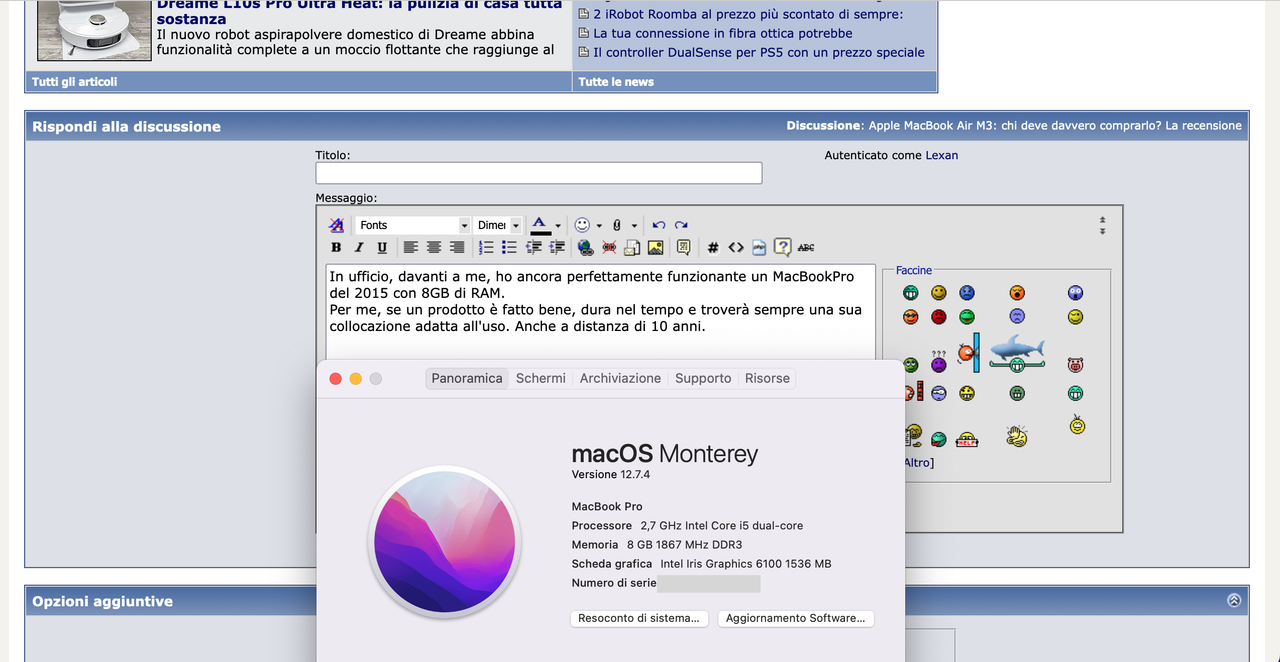
Task: Toggle Underline formatting in message editor
Action: click(x=382, y=247)
